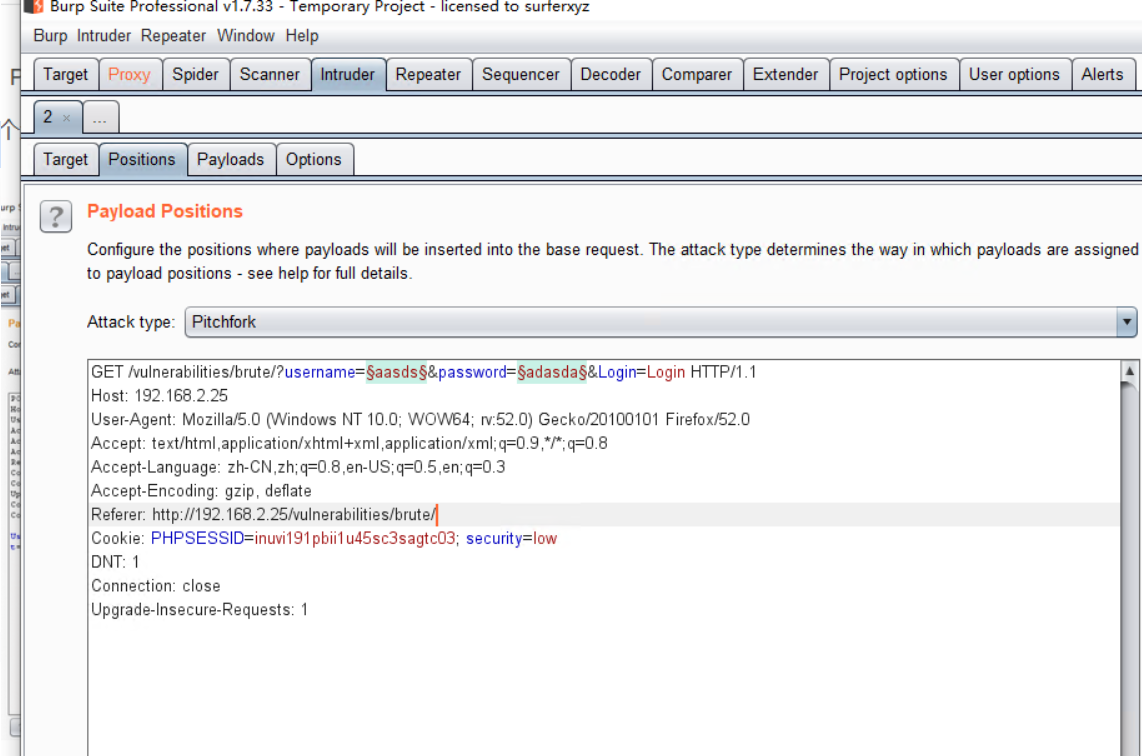Open the Help menu
The image size is (1142, 756).
pos(301,36)
